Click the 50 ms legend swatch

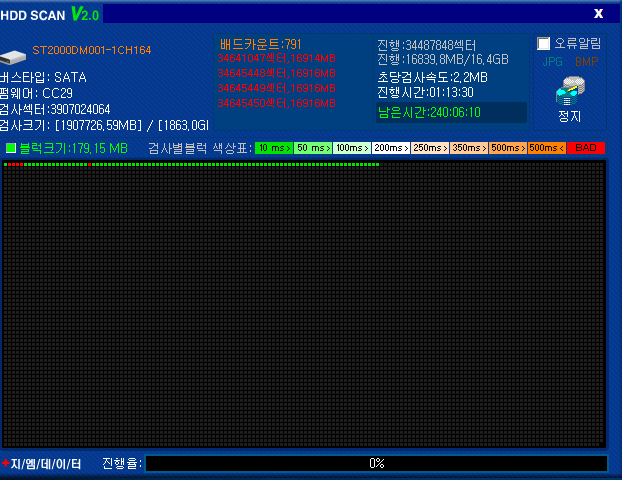coord(312,148)
